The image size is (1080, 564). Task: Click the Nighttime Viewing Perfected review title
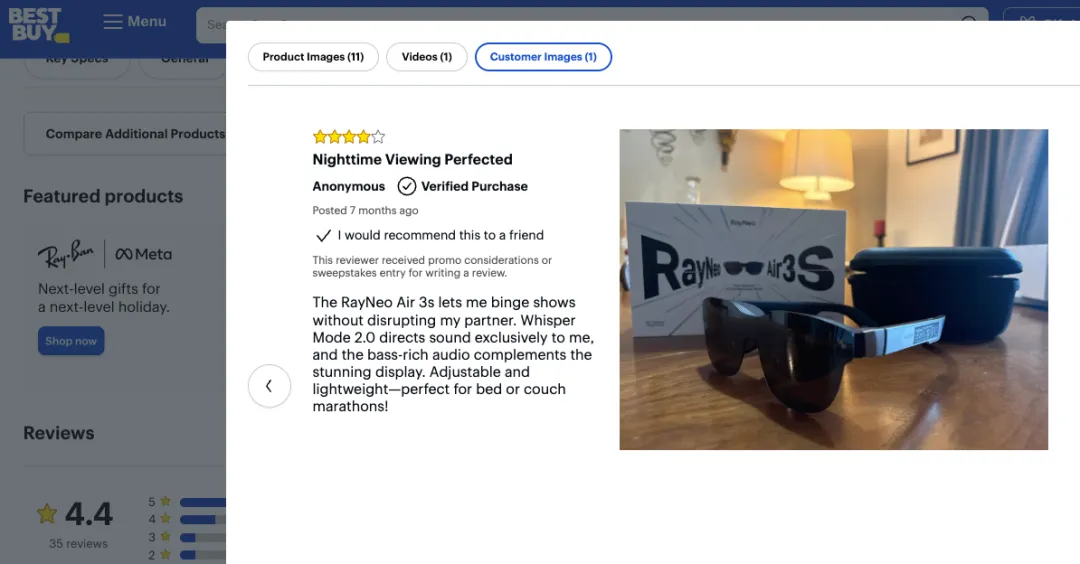point(412,160)
